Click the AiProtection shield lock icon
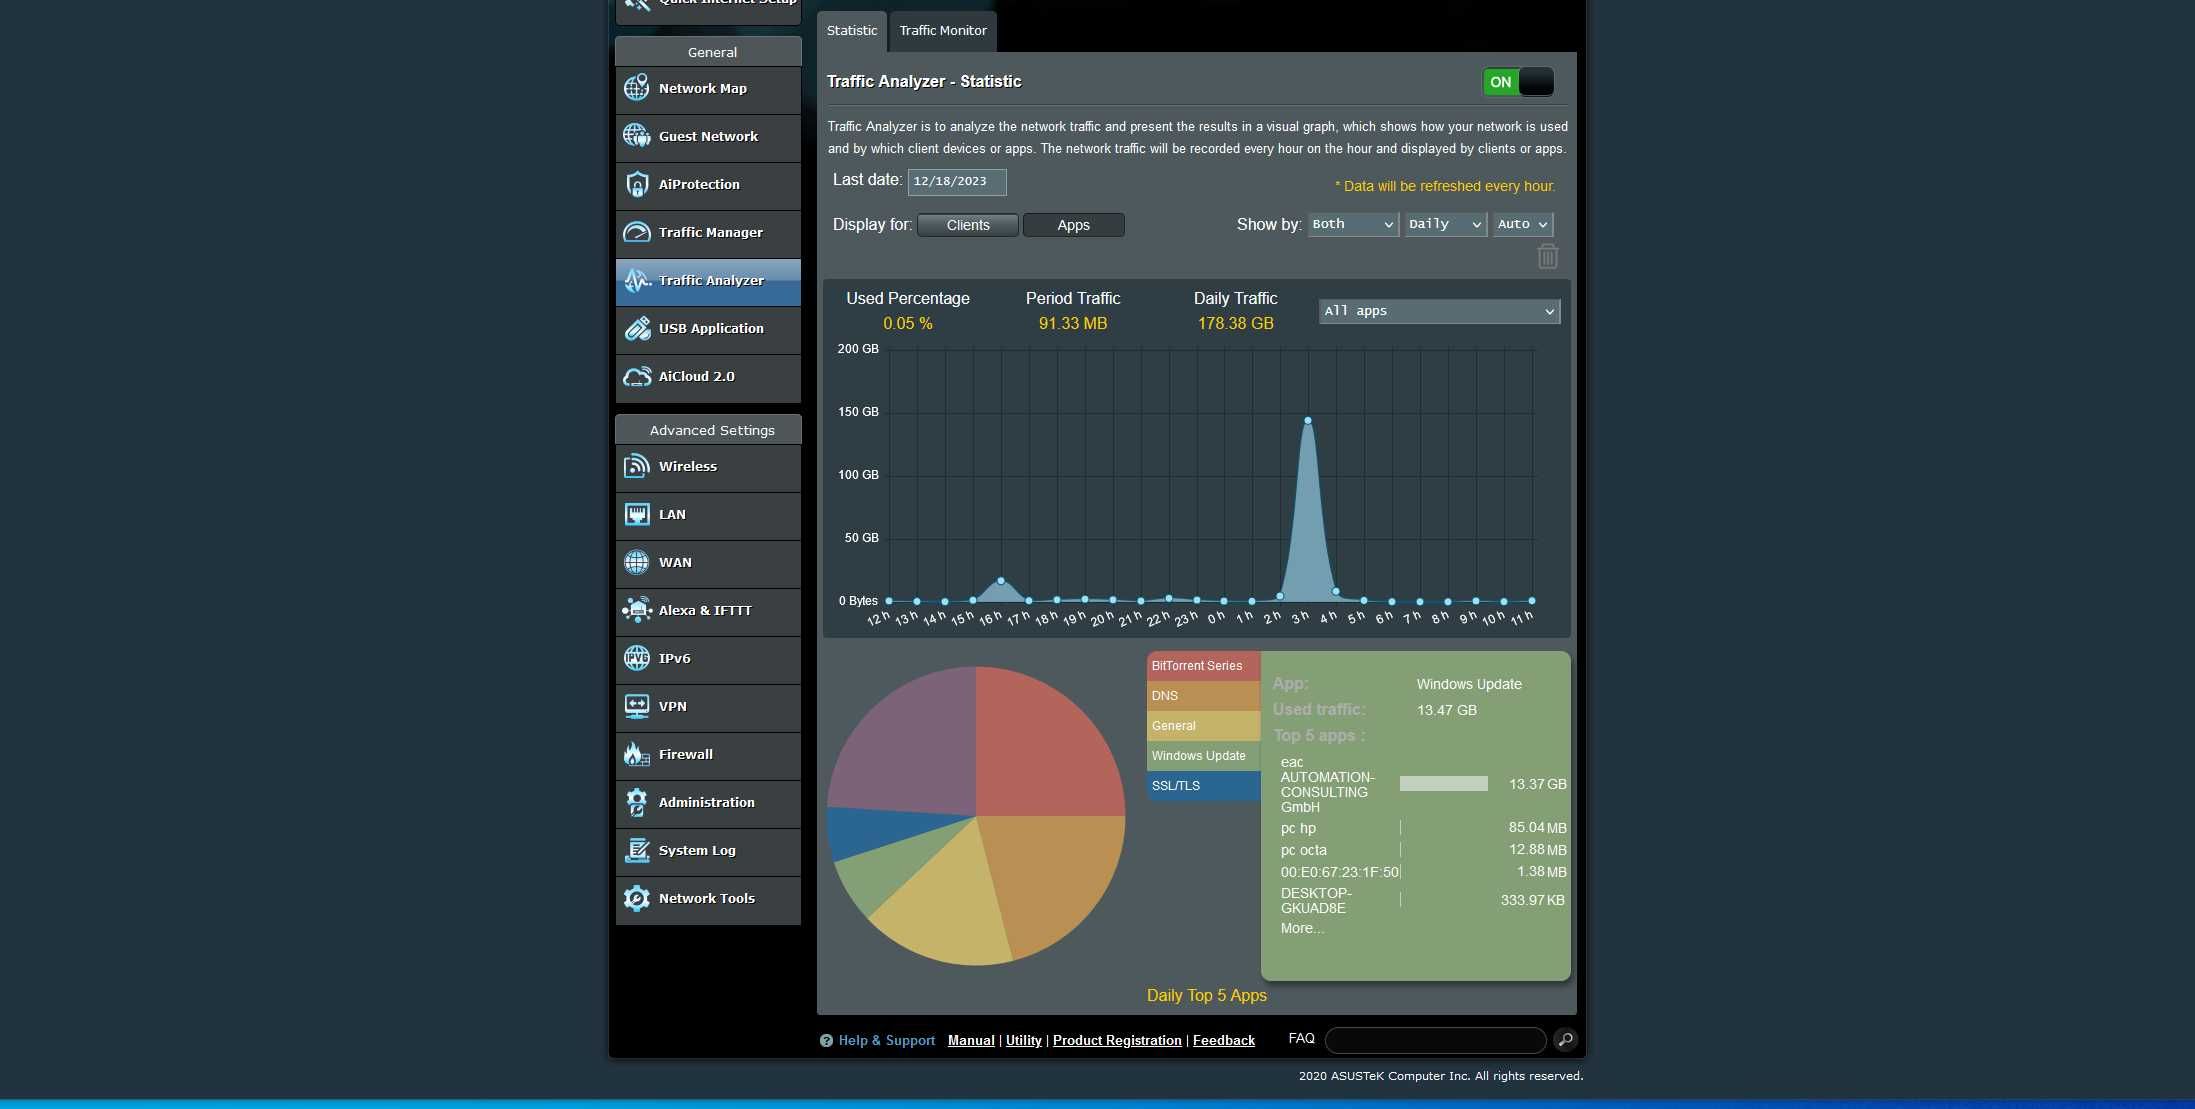2195x1109 pixels. (x=637, y=184)
